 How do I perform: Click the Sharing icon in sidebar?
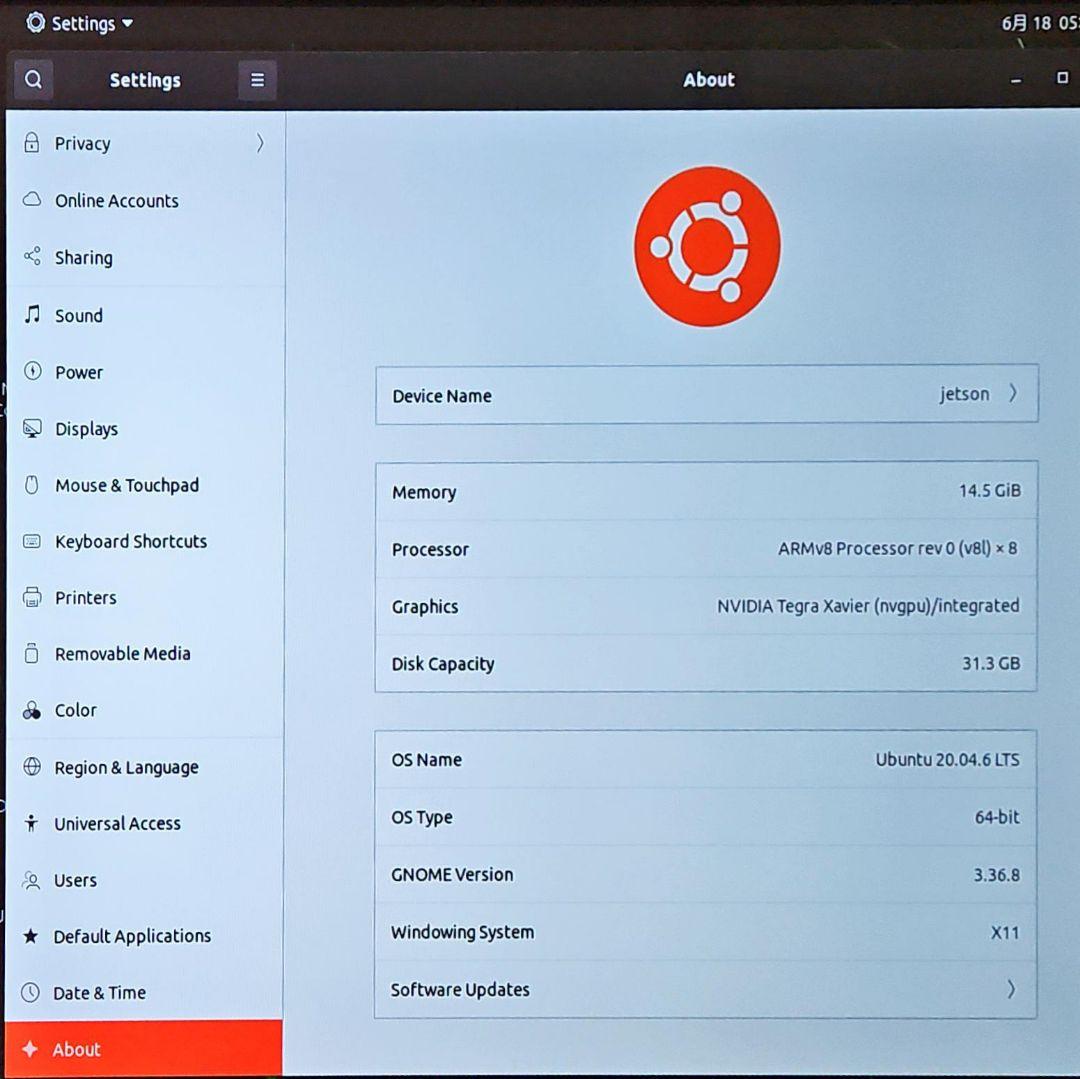click(32, 256)
